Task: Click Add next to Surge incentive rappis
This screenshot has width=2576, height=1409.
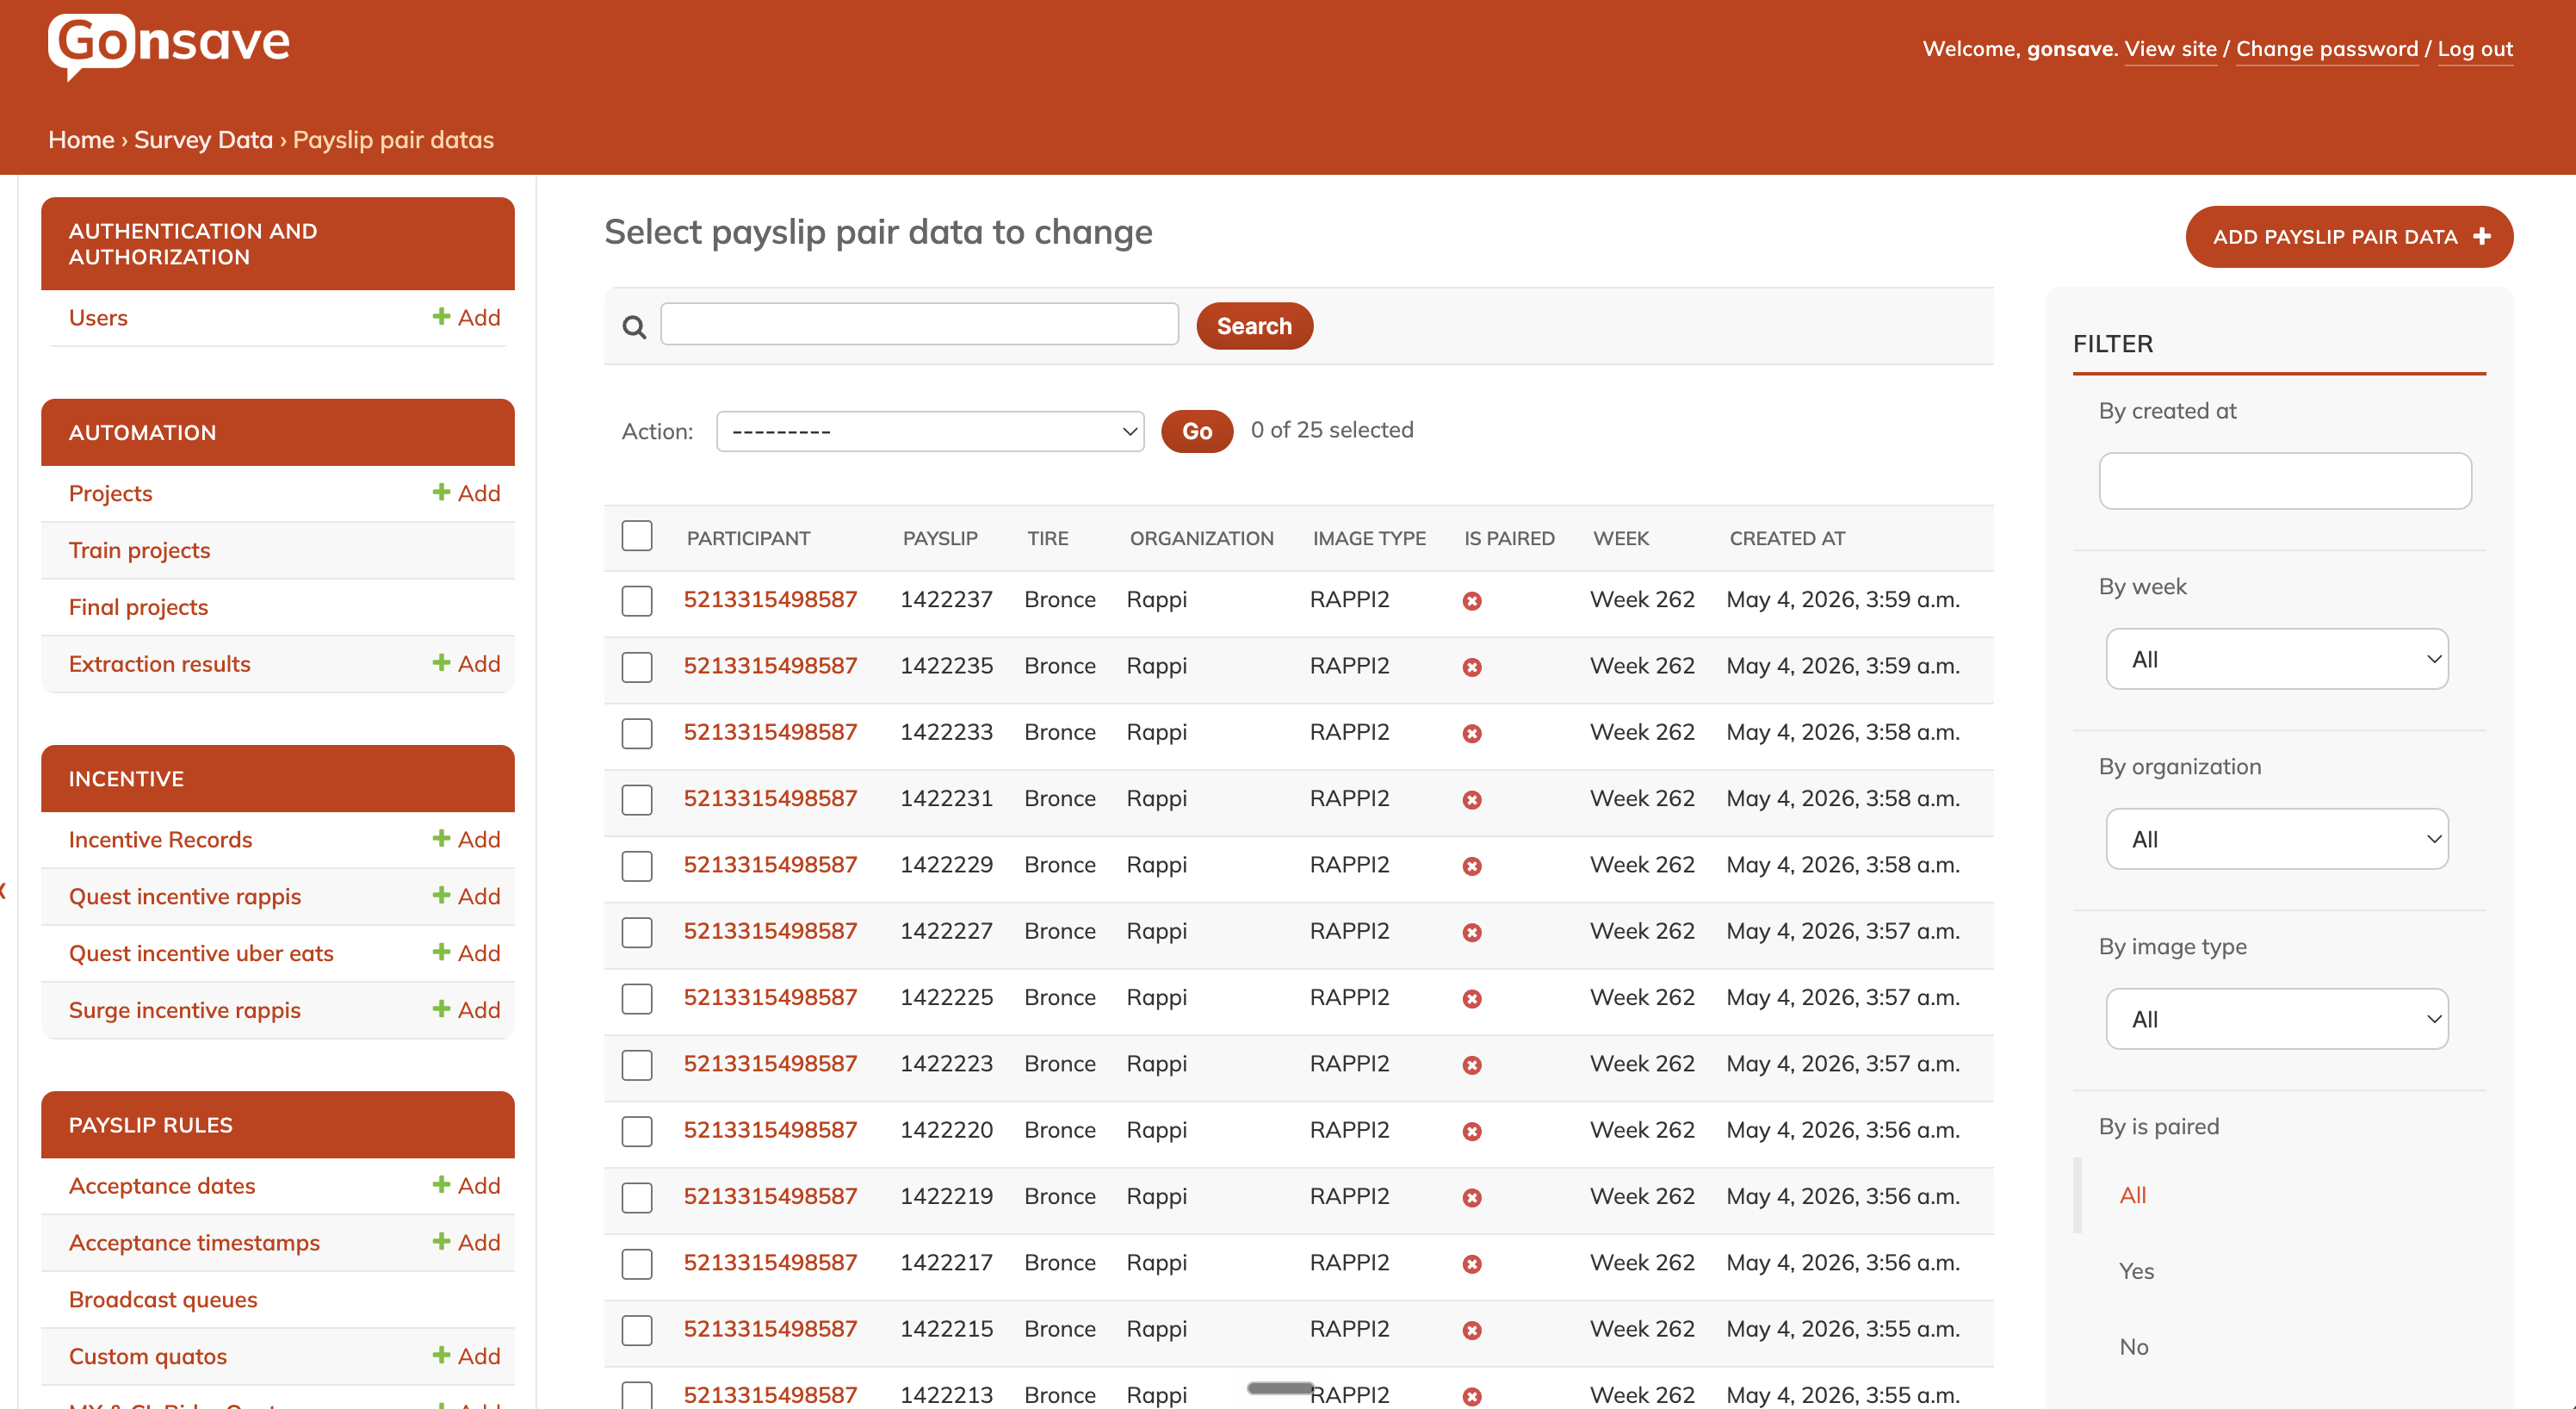Action: point(466,1010)
